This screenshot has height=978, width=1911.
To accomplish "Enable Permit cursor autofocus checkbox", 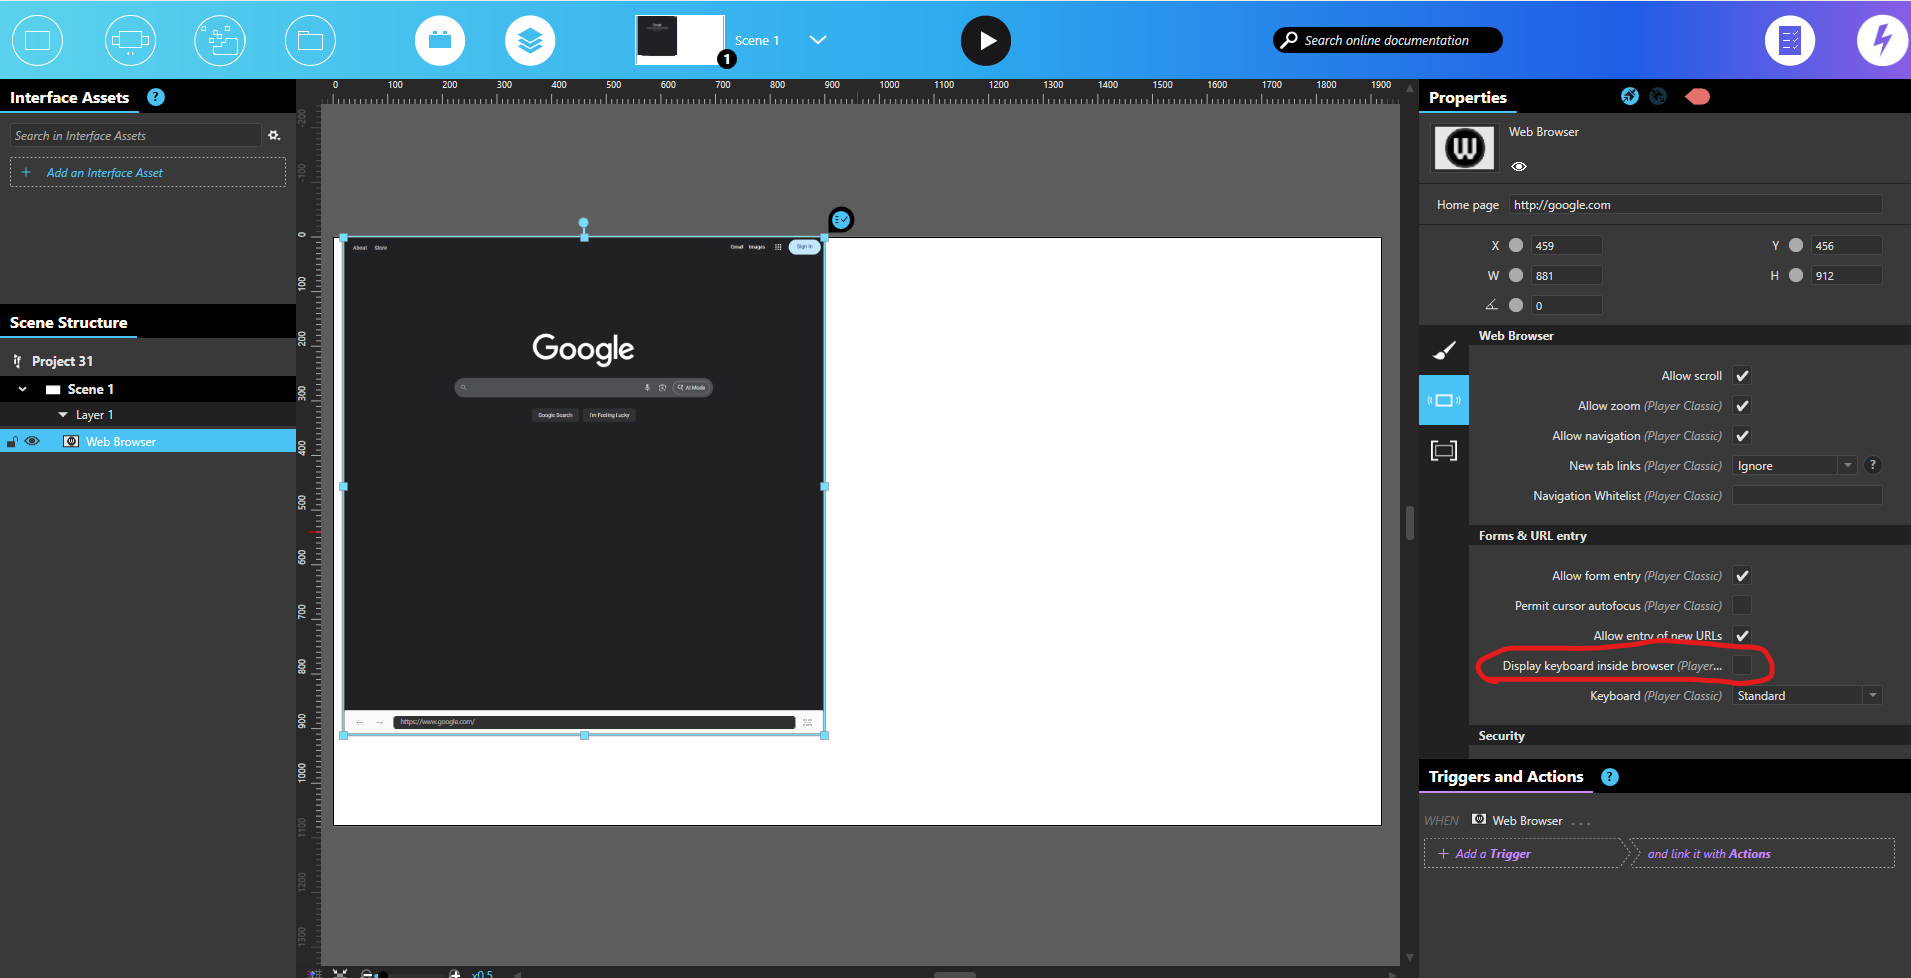I will (x=1742, y=606).
